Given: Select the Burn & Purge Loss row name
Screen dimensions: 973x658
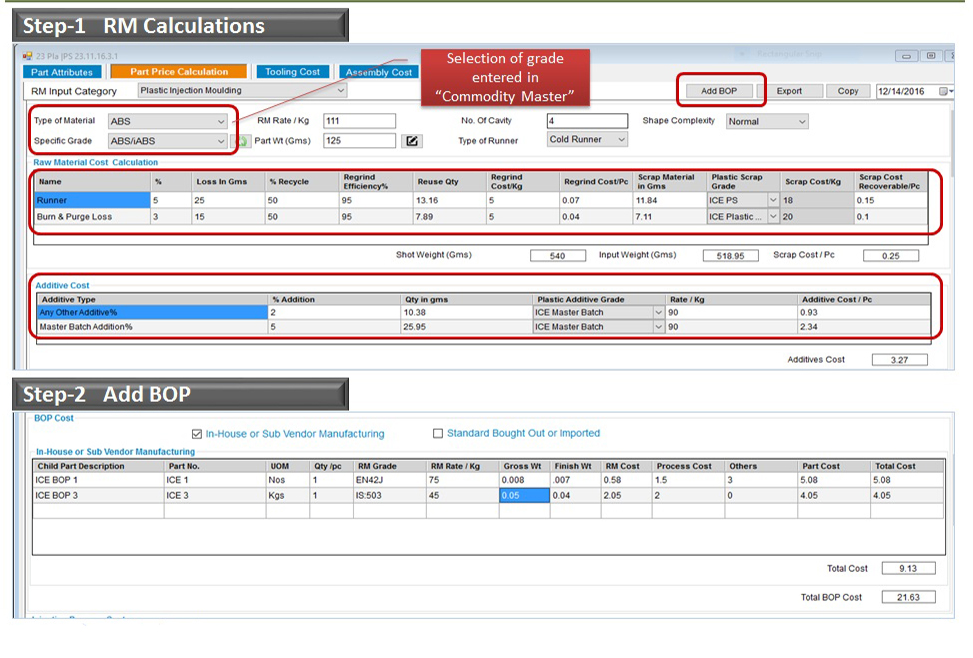Looking at the screenshot, I should (92, 217).
